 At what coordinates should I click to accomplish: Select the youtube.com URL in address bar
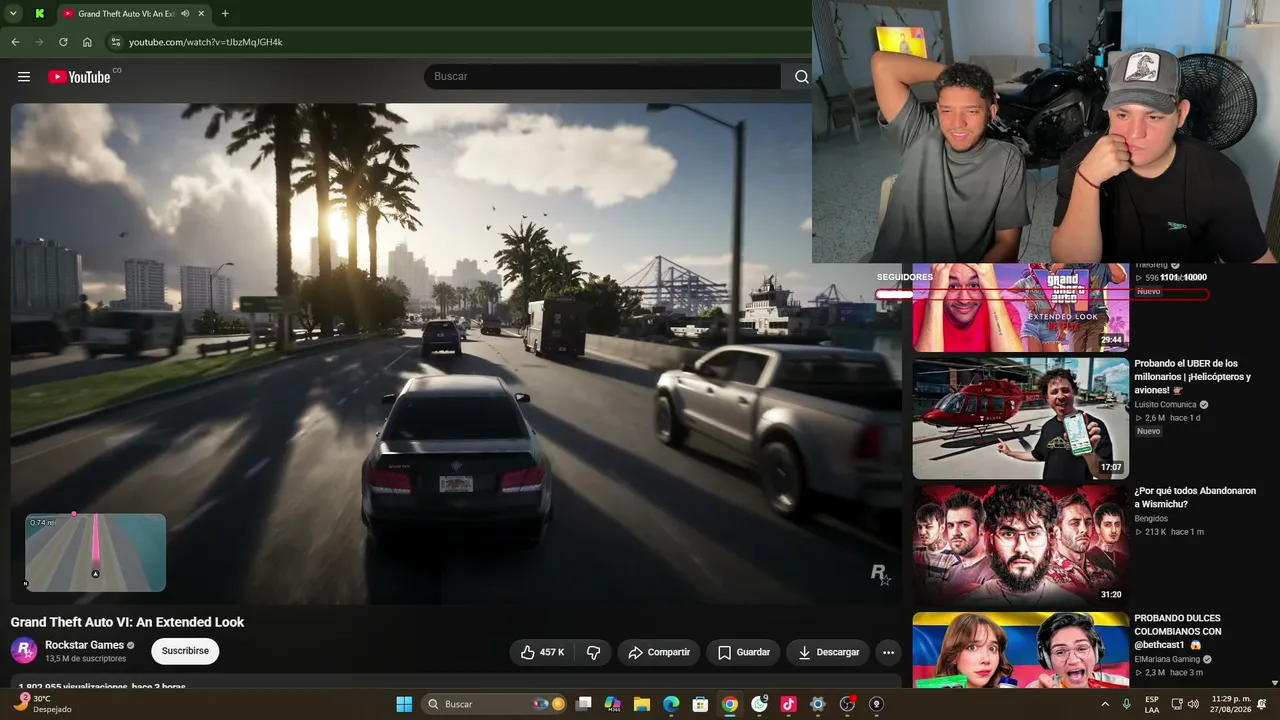pos(206,42)
